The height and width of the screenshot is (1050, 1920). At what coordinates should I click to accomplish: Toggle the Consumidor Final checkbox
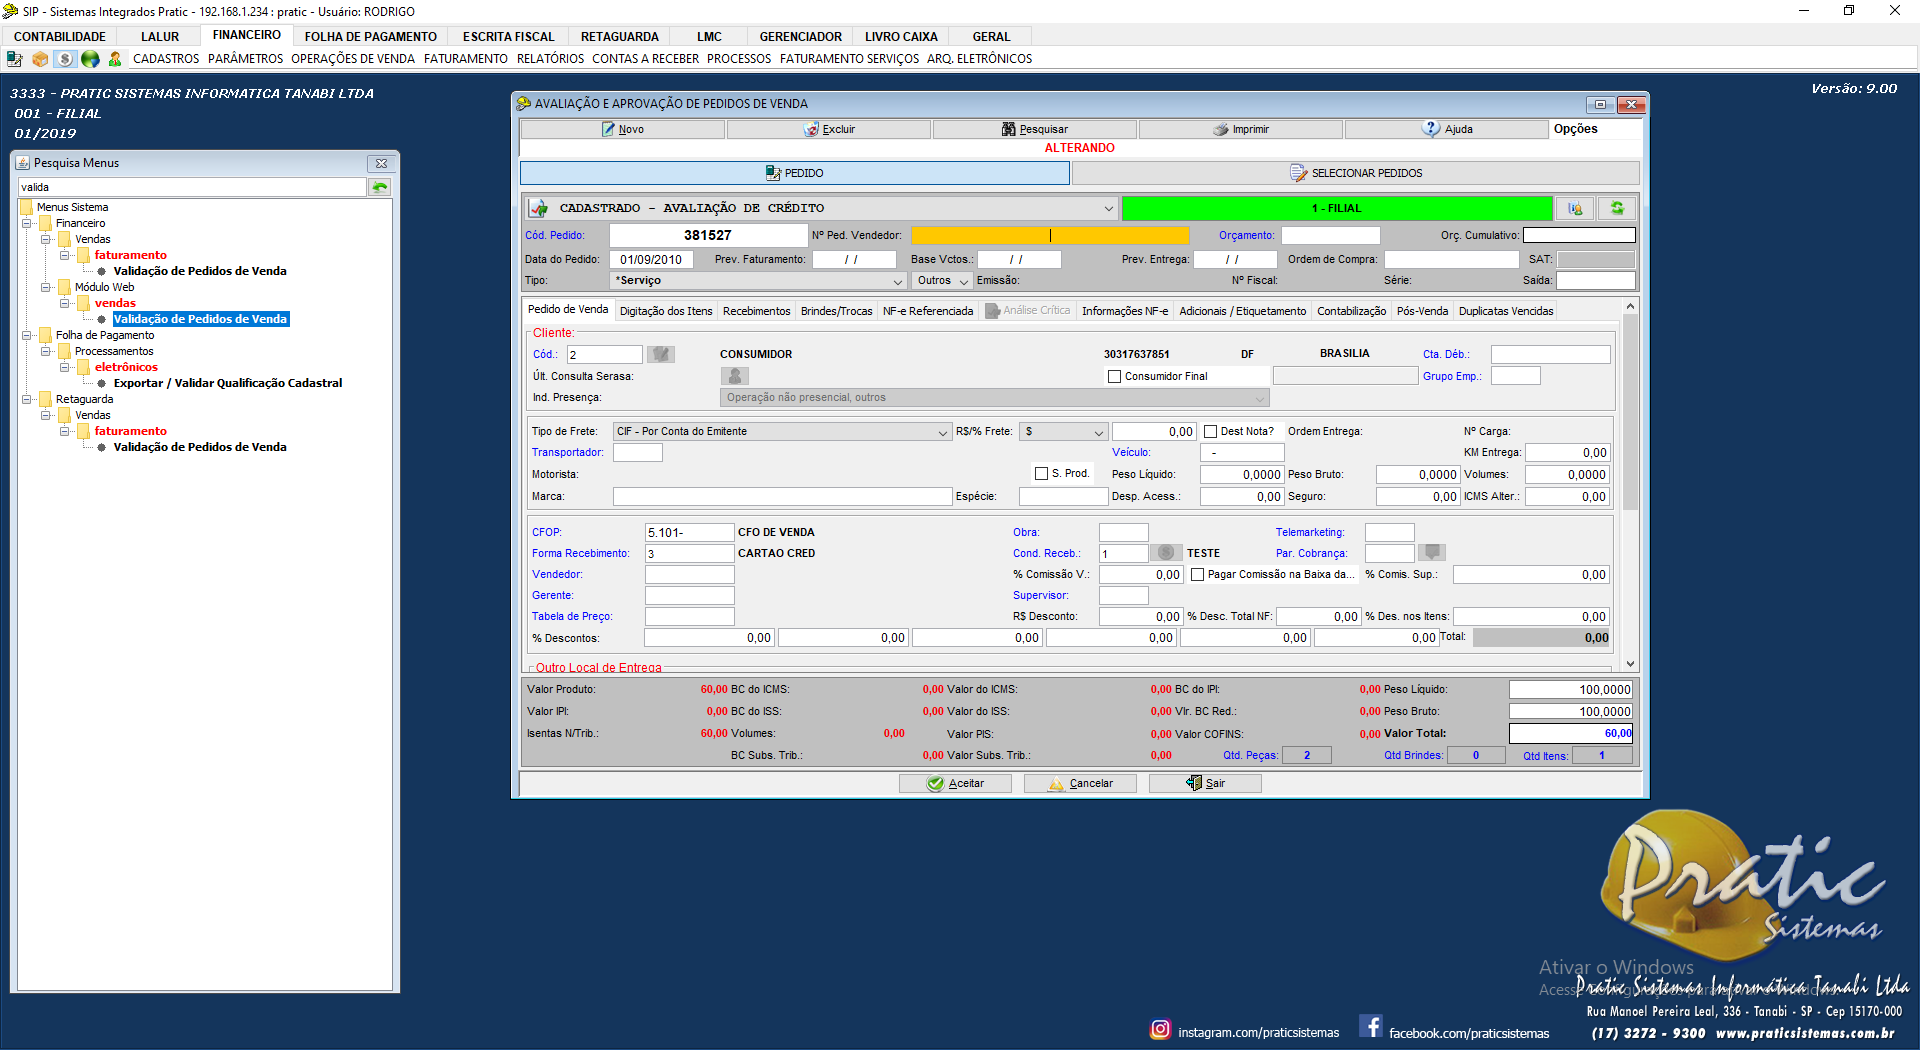coord(1114,377)
